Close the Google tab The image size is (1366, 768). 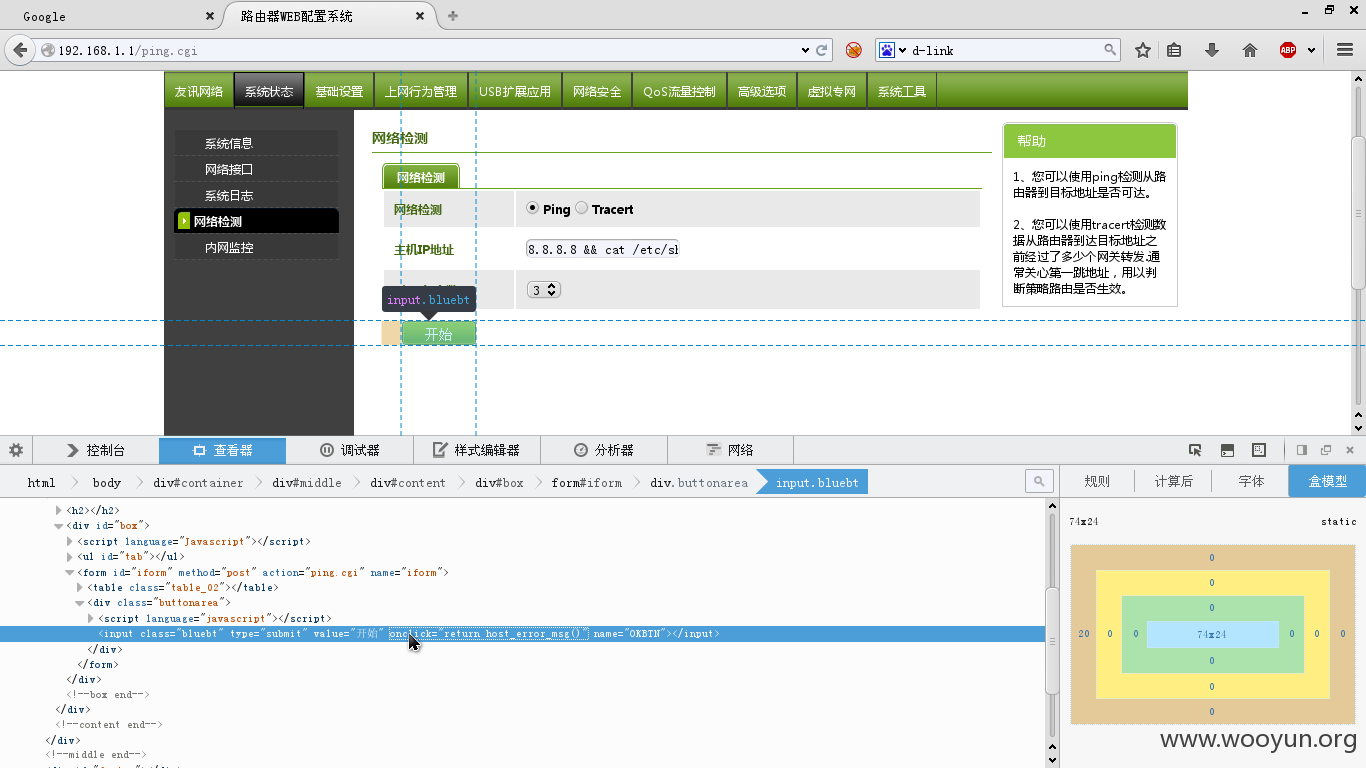(209, 16)
